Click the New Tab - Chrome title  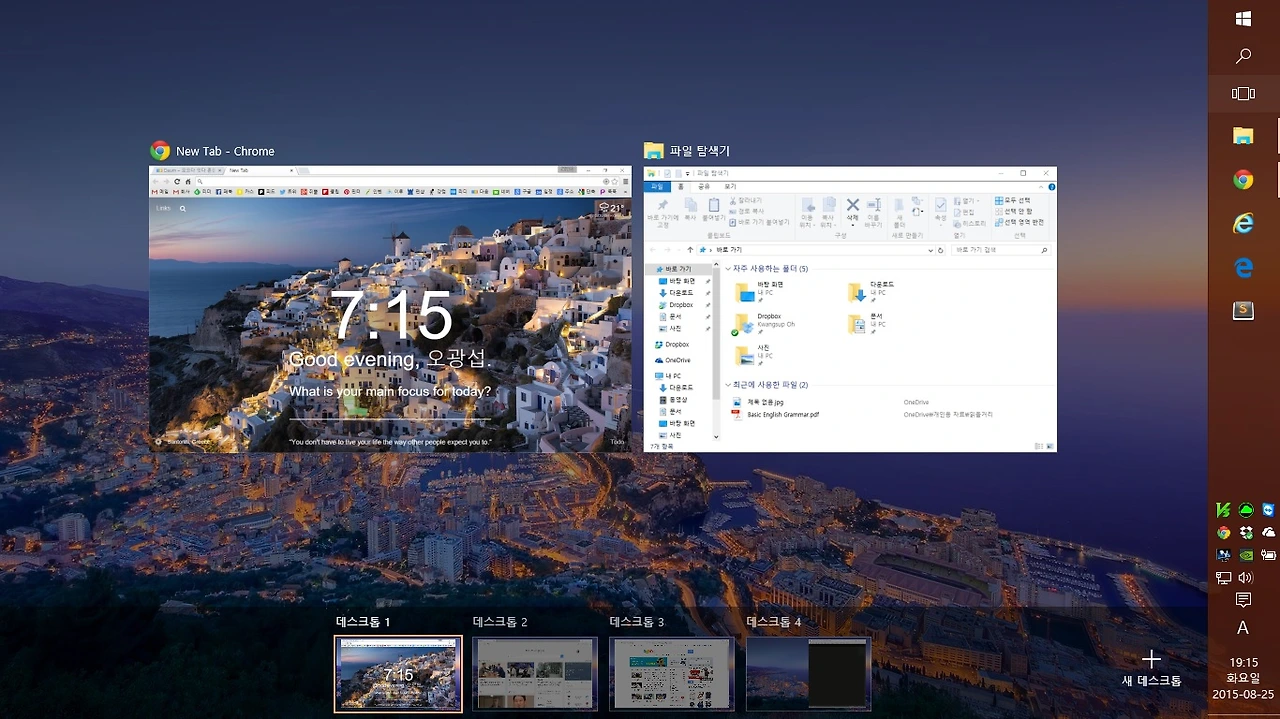(225, 151)
